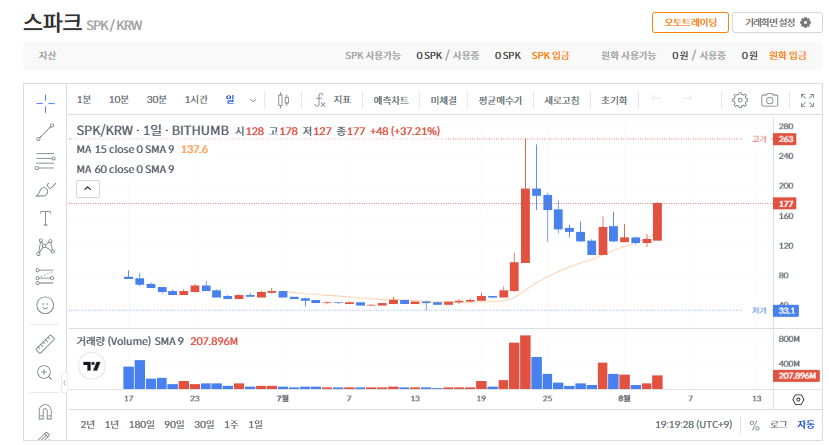Set the date range to 30일

(x=204, y=424)
